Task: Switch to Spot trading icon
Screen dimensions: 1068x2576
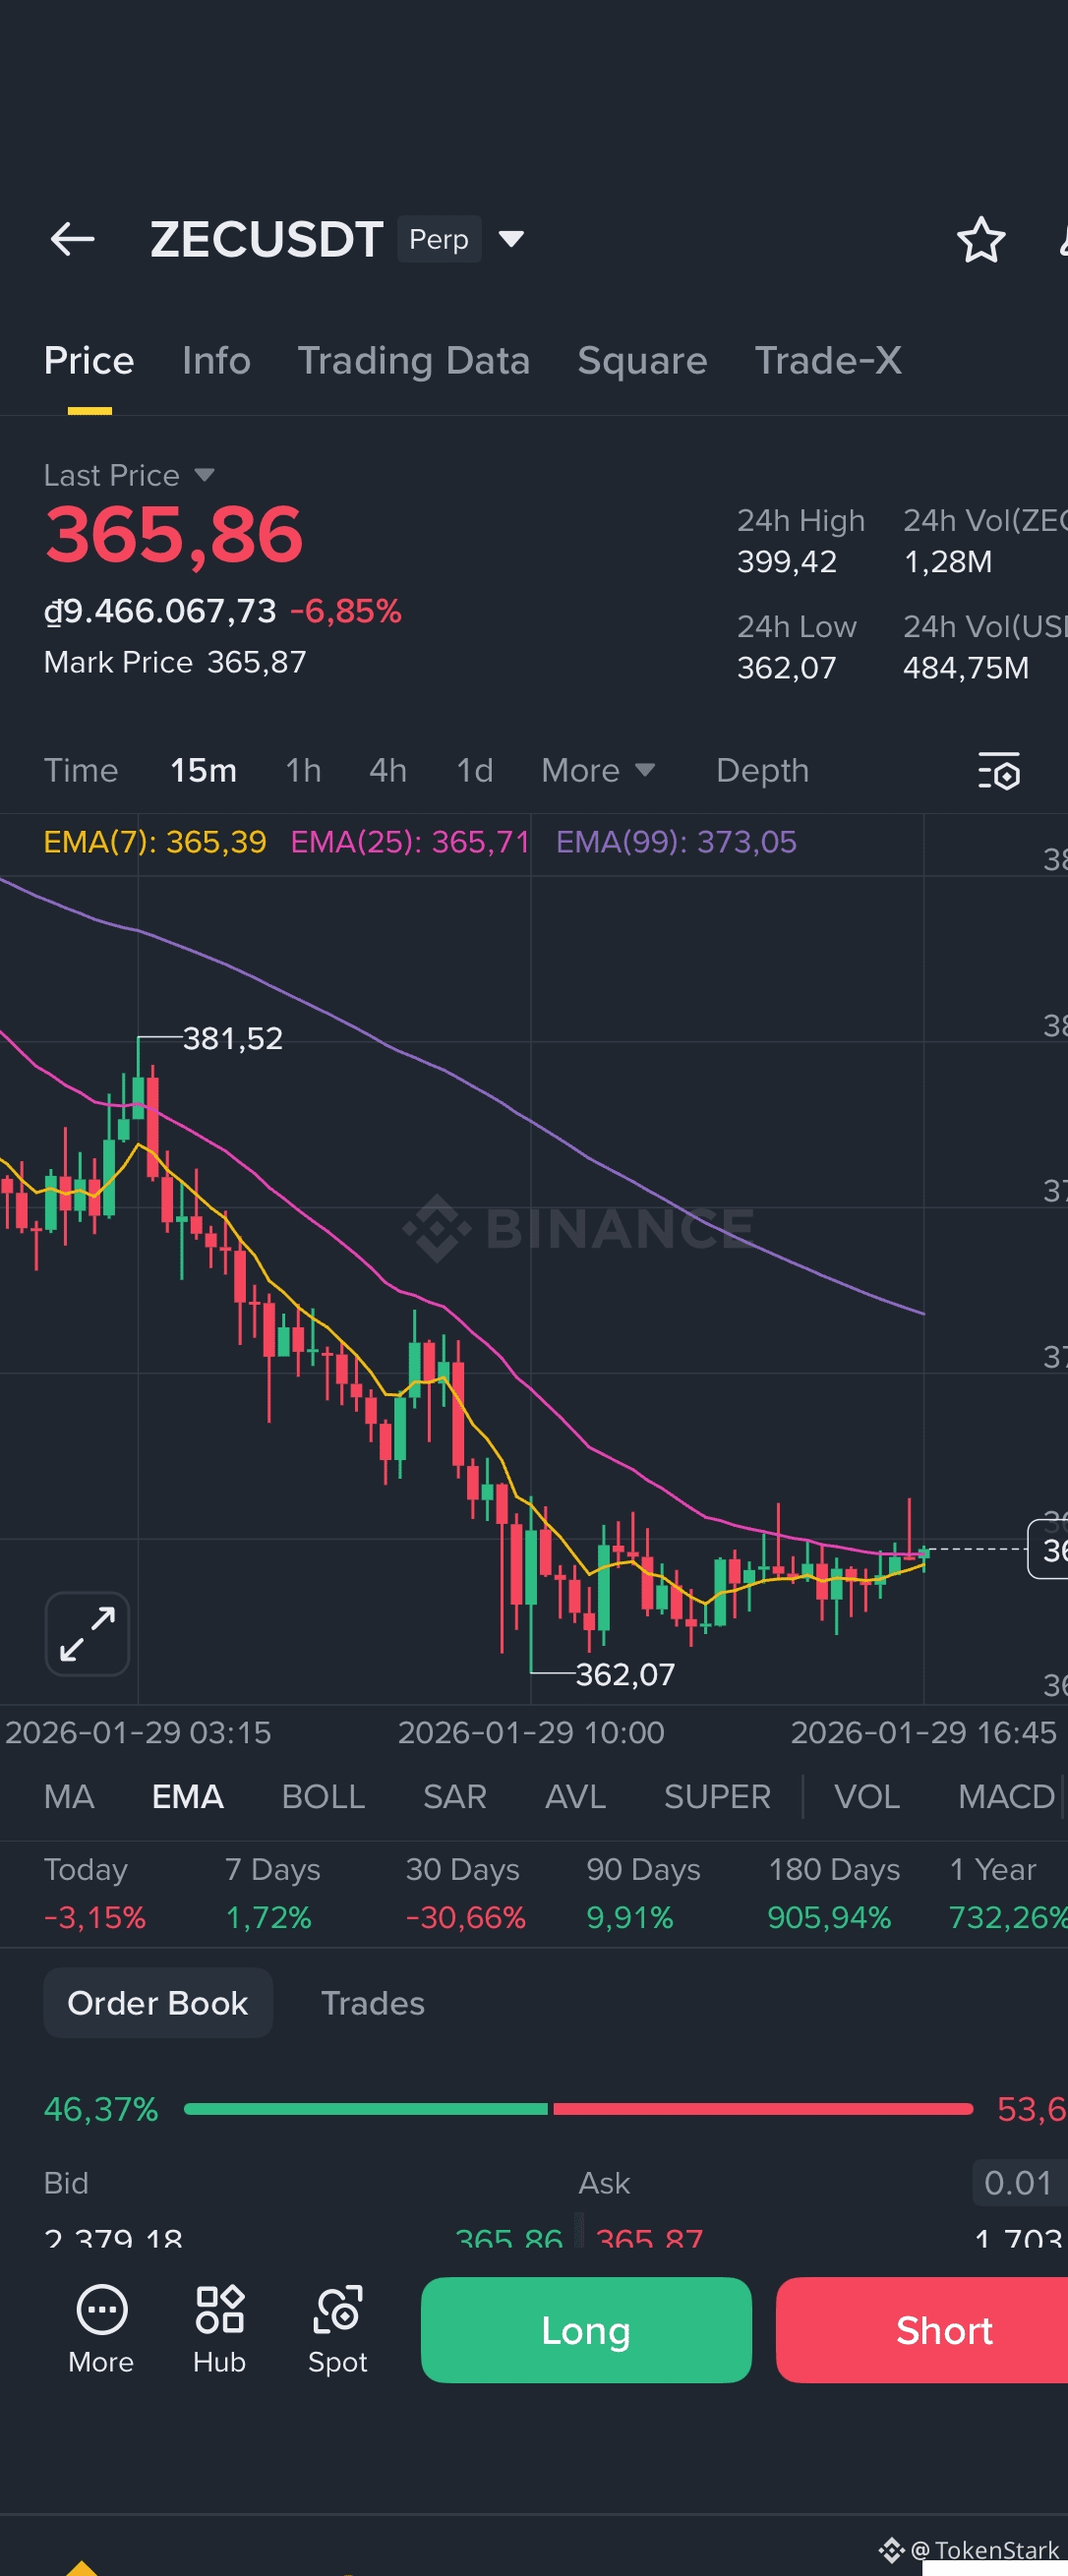Action: point(338,2330)
